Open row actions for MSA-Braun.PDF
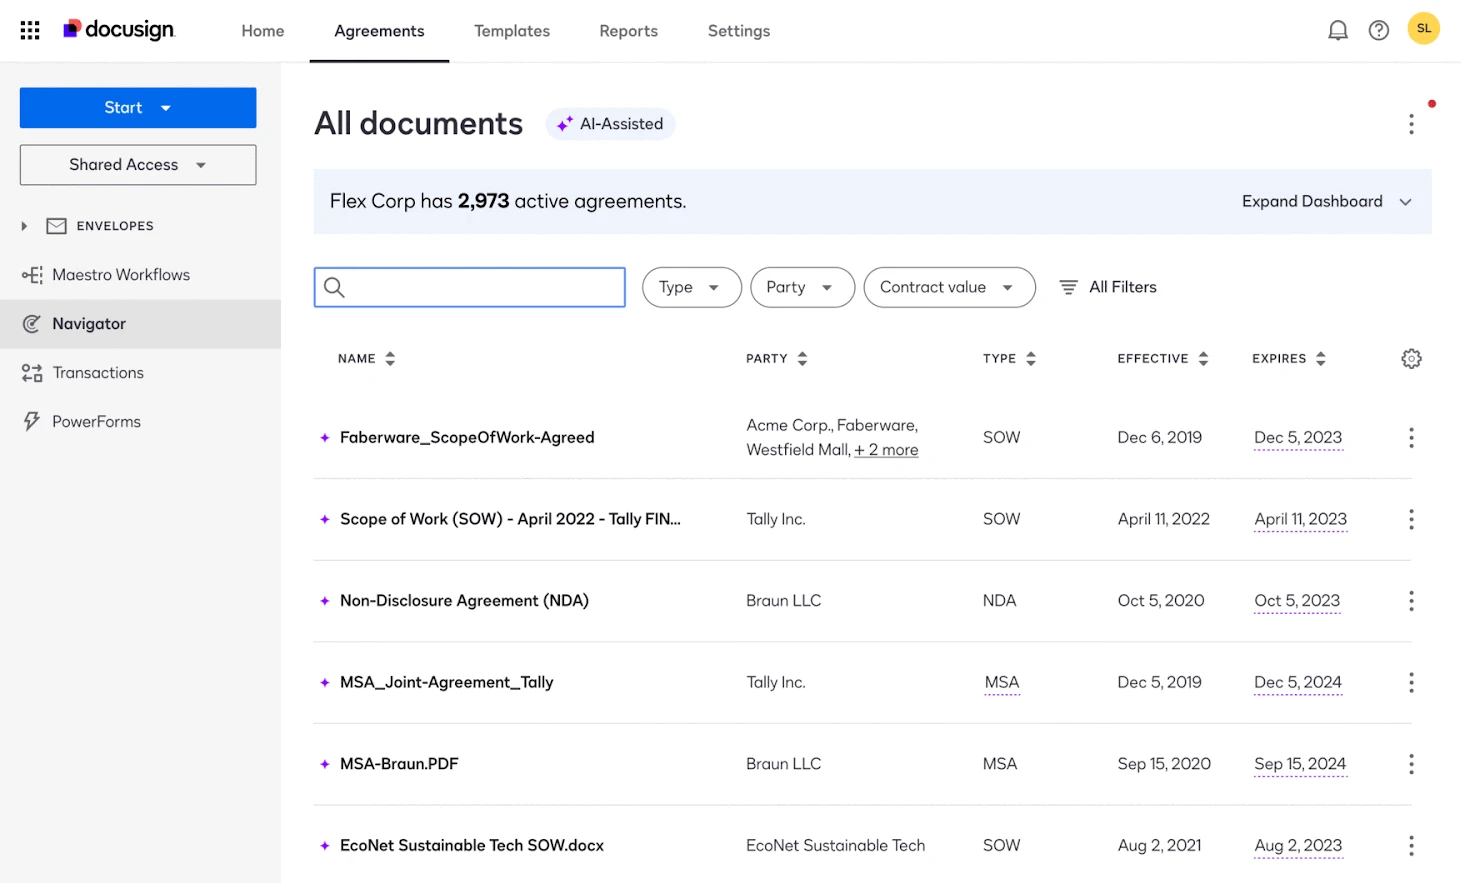Viewport: 1461px width, 883px height. (x=1411, y=764)
